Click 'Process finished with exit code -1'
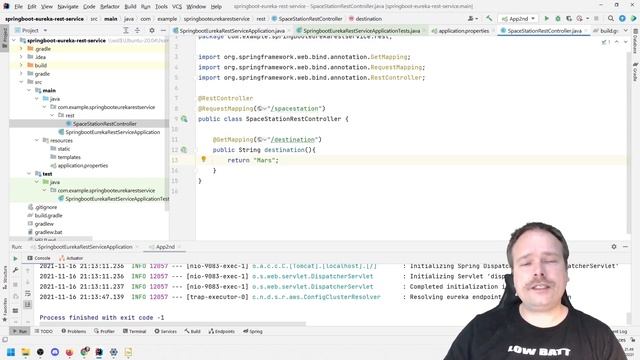640x360 pixels. tap(102, 318)
